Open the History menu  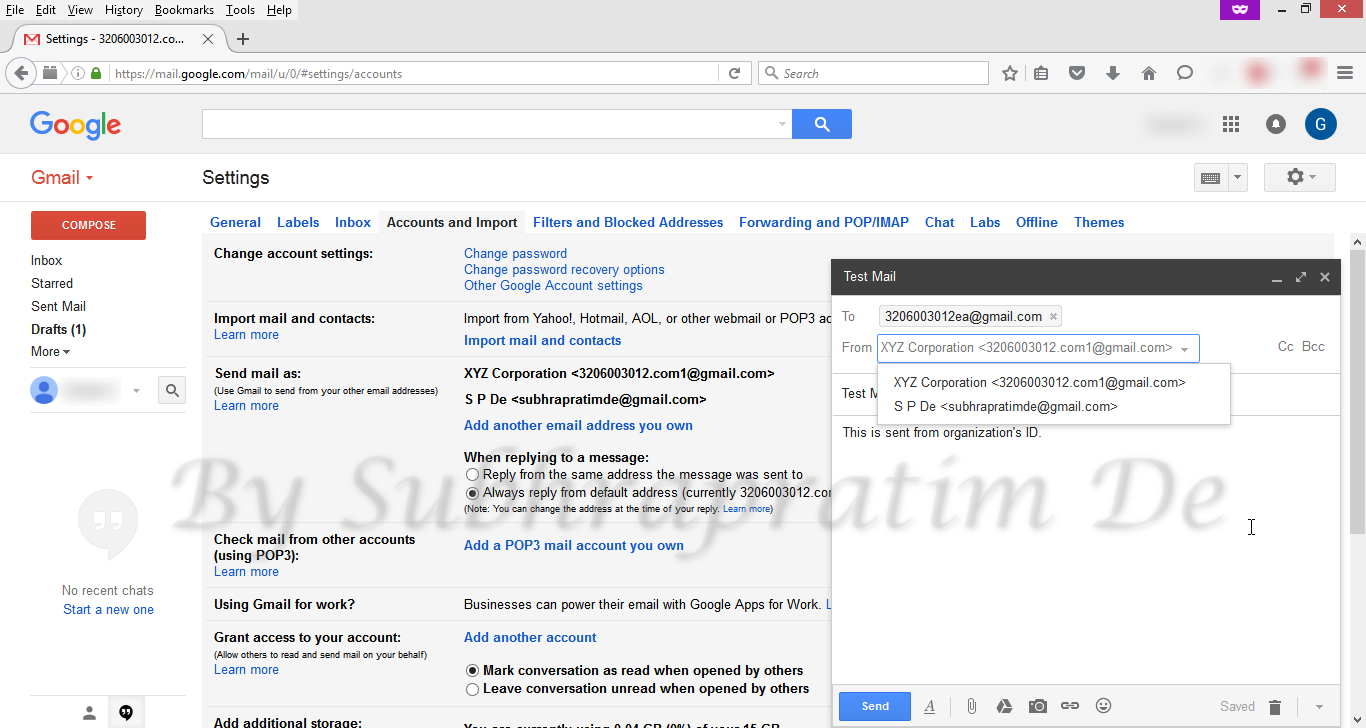[x=124, y=10]
